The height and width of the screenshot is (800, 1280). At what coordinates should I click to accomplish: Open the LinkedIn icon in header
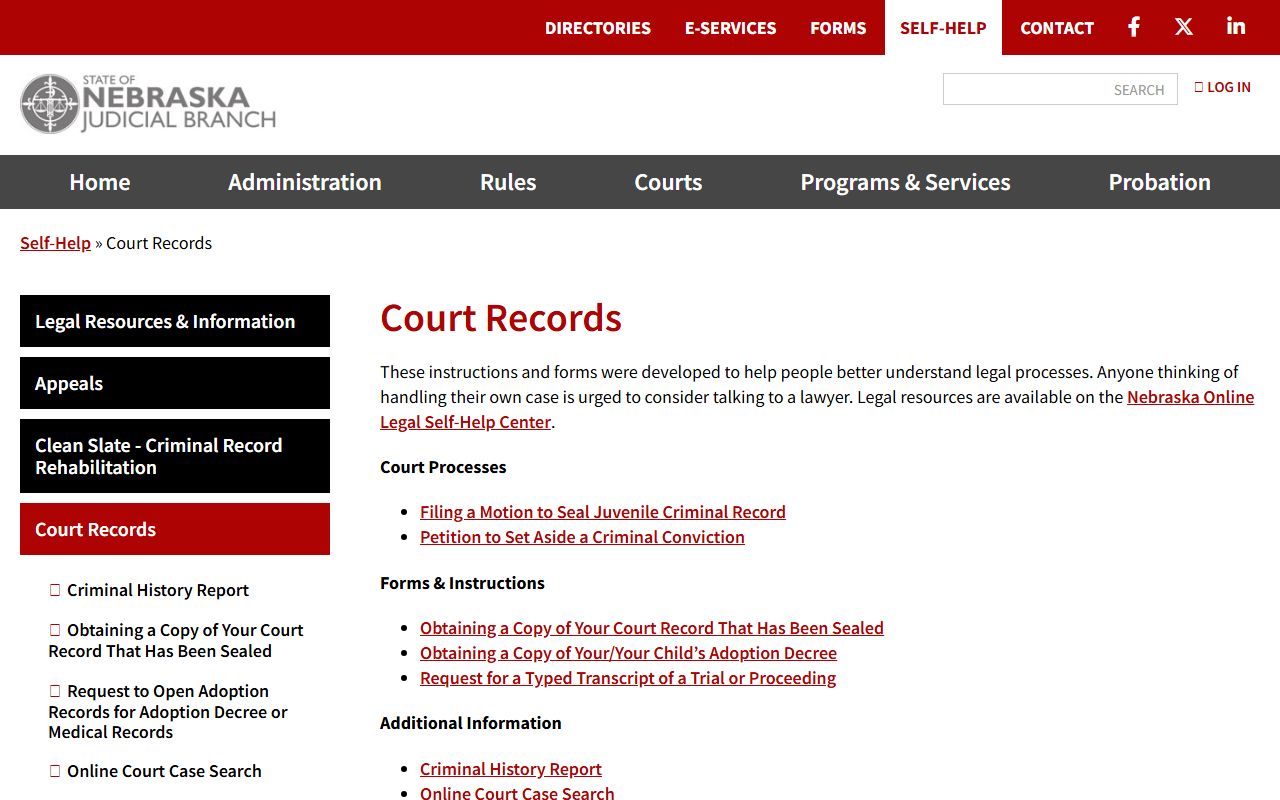(x=1236, y=27)
